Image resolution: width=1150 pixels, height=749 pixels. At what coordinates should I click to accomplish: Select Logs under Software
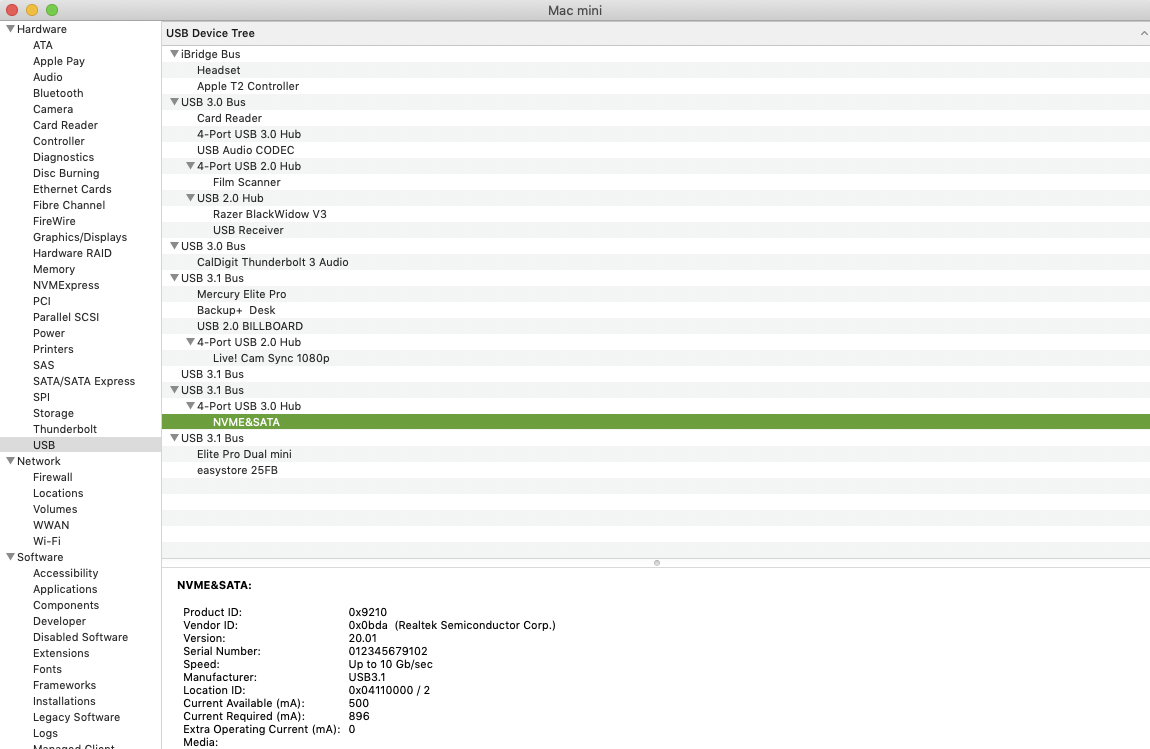[45, 733]
